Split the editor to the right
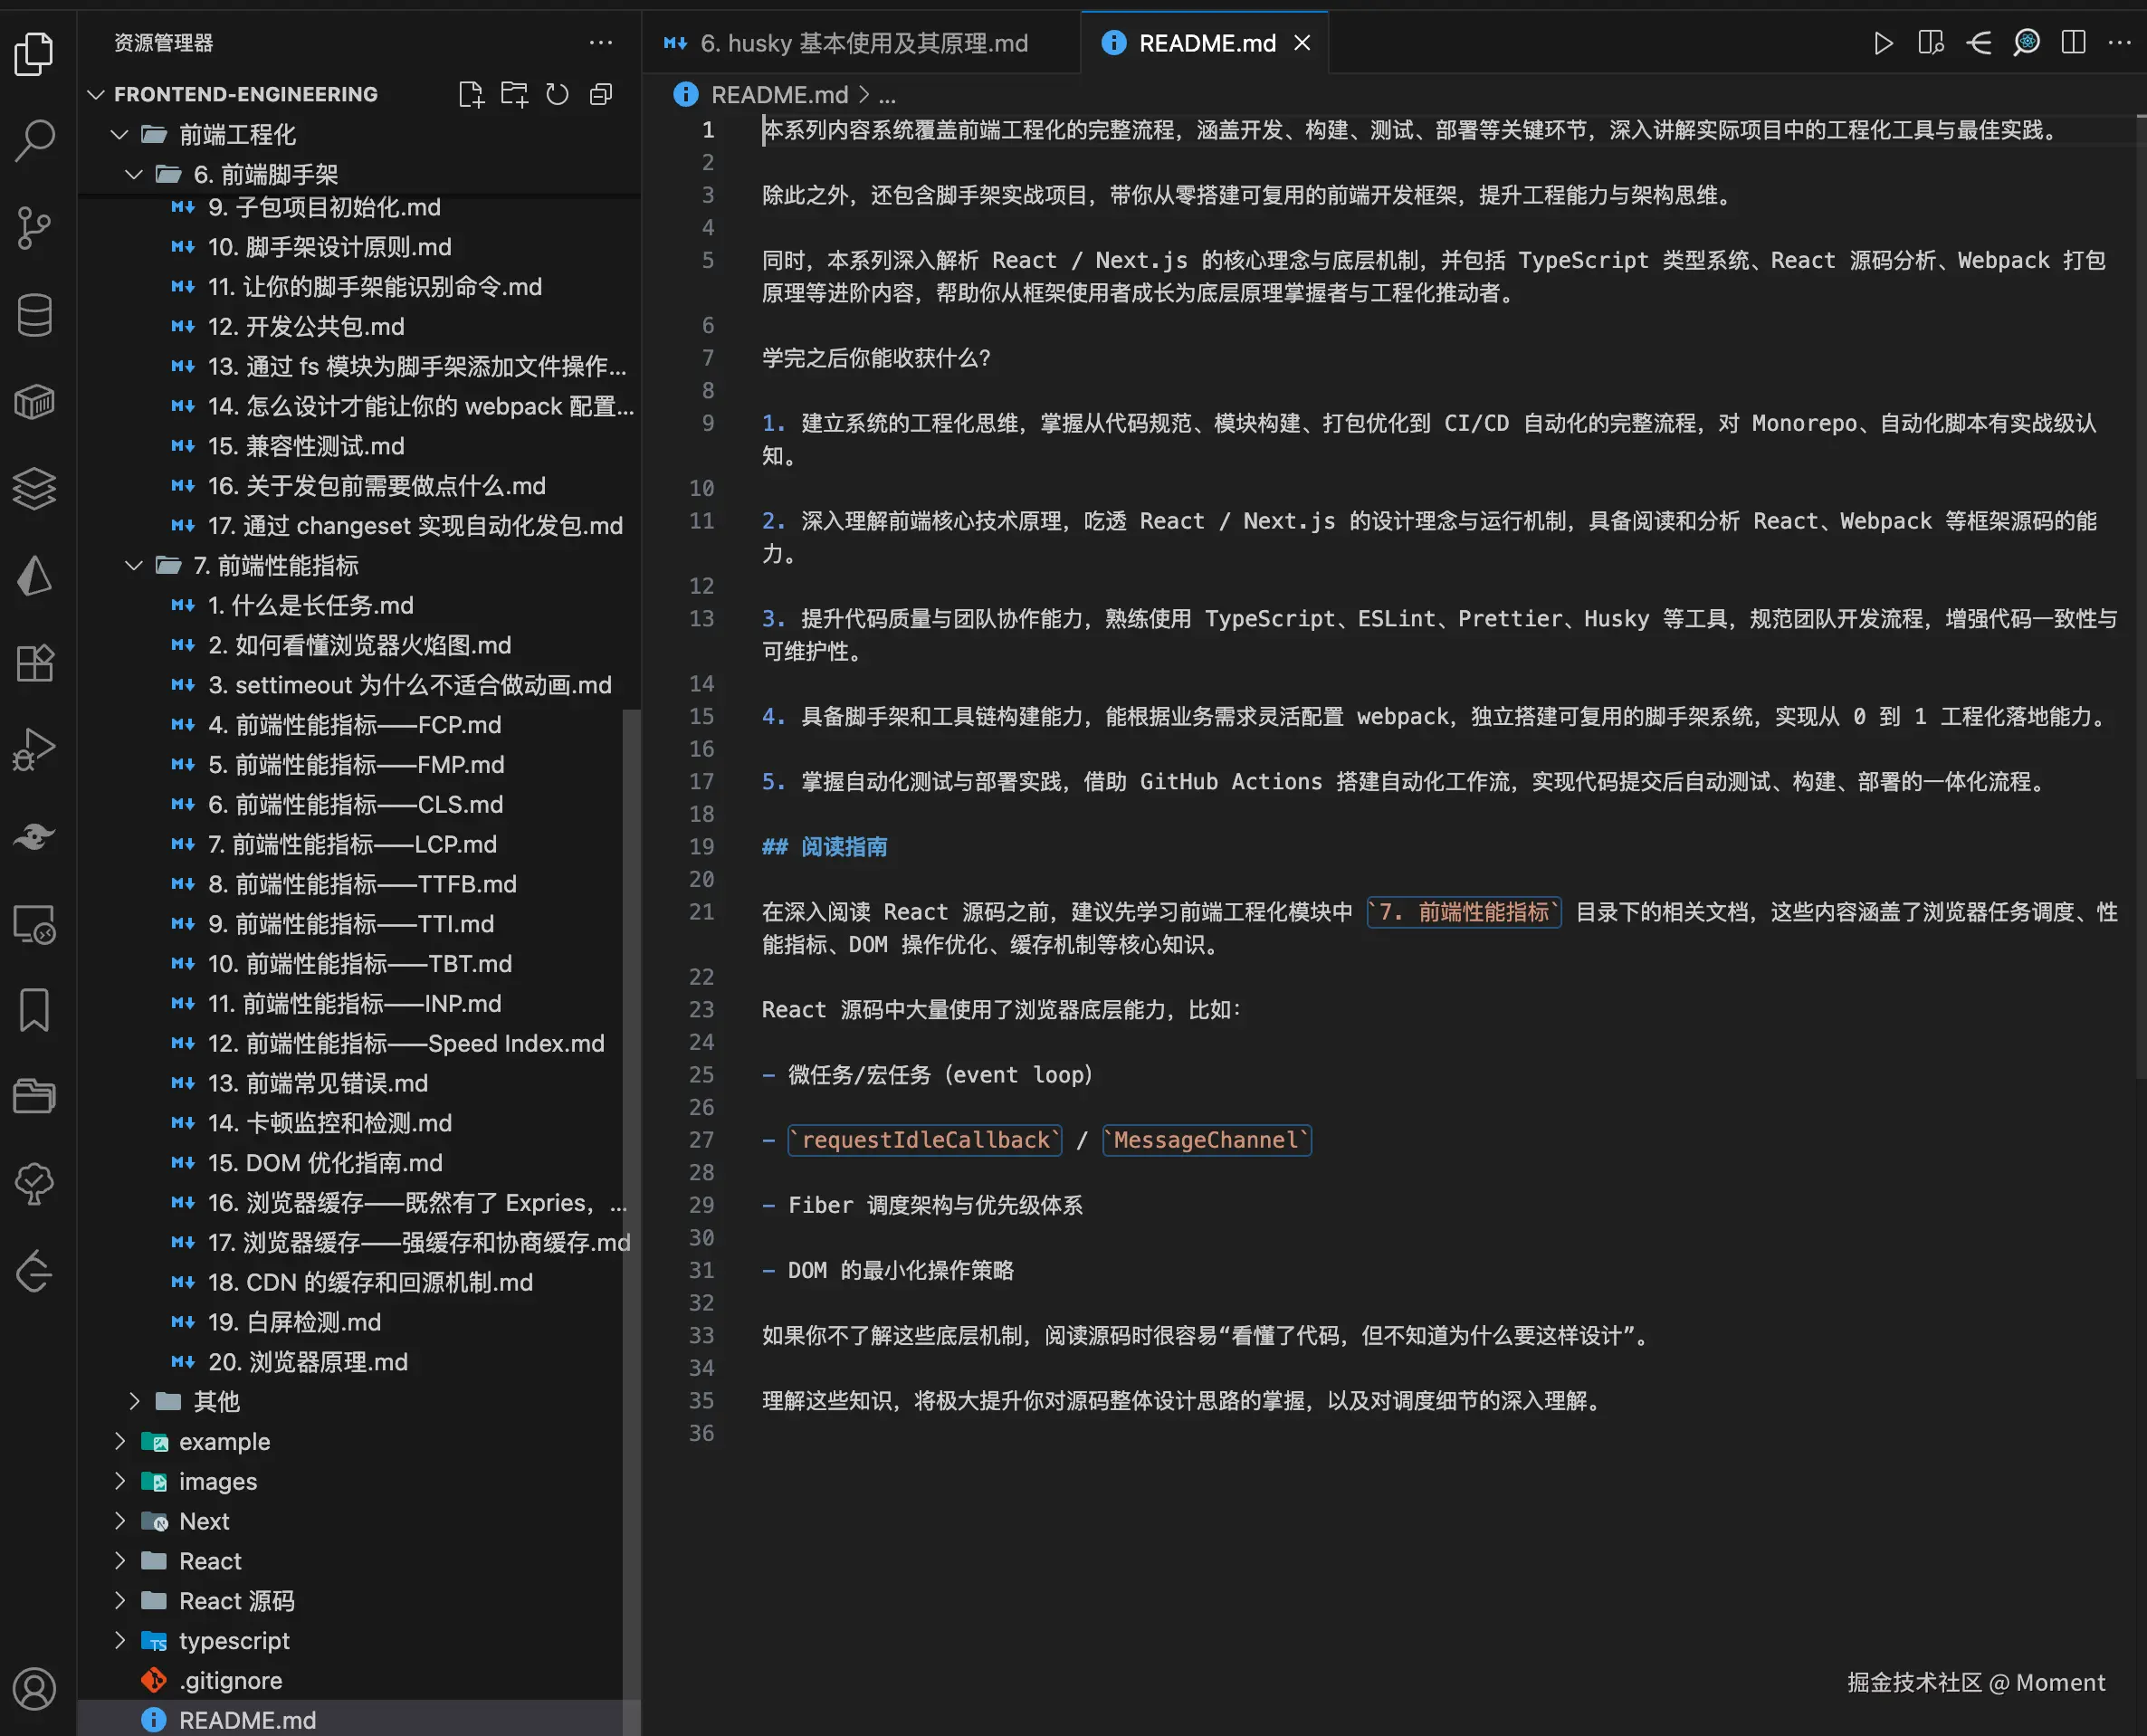Image resolution: width=2147 pixels, height=1736 pixels. tap(2073, 43)
